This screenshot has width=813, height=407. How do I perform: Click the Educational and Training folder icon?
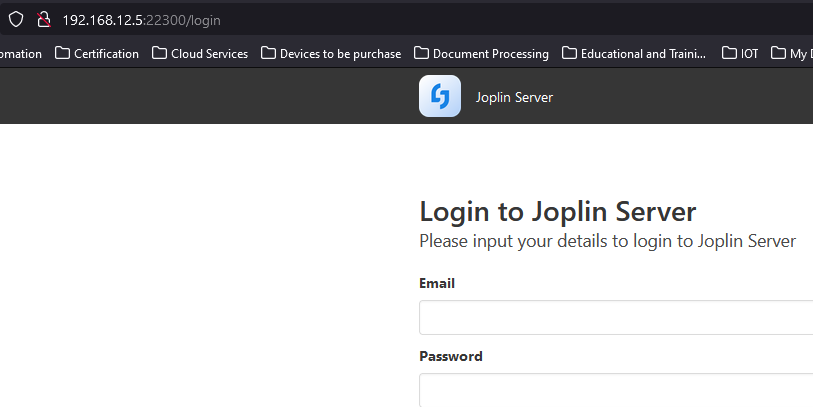pos(569,53)
